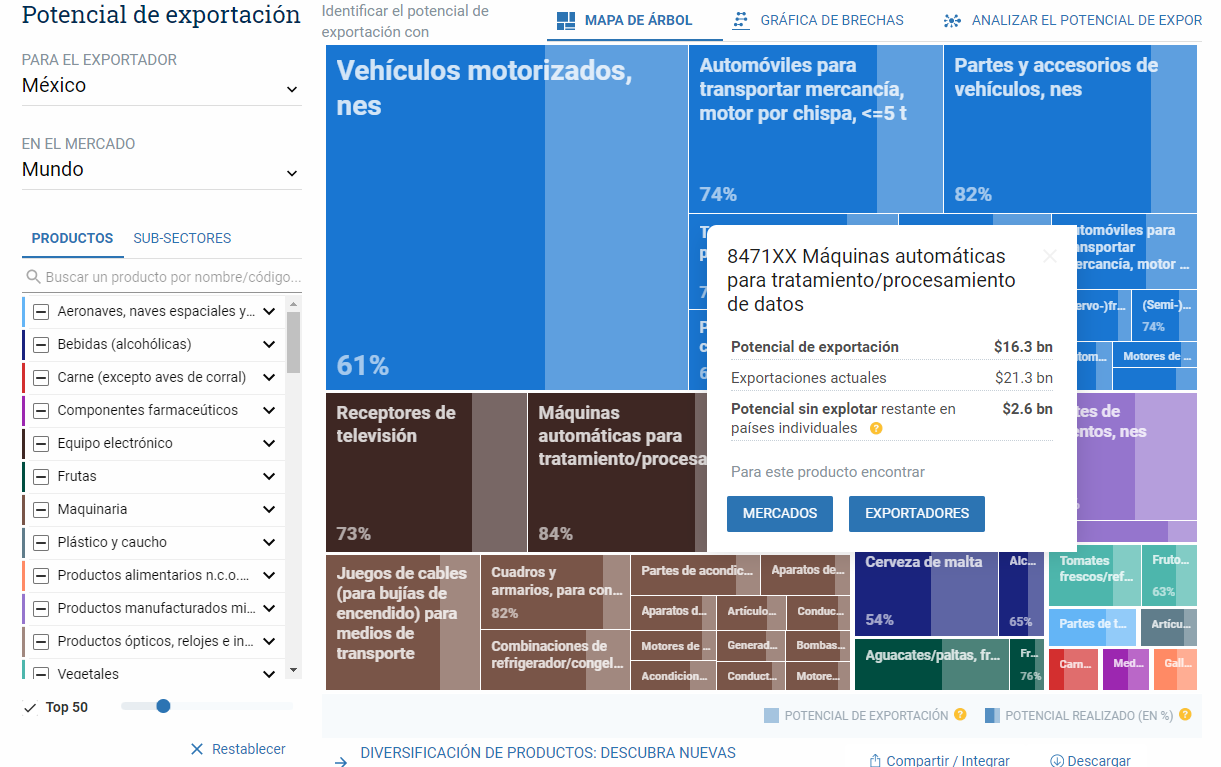
Task: Click the Descargar download icon
Action: (1057, 761)
